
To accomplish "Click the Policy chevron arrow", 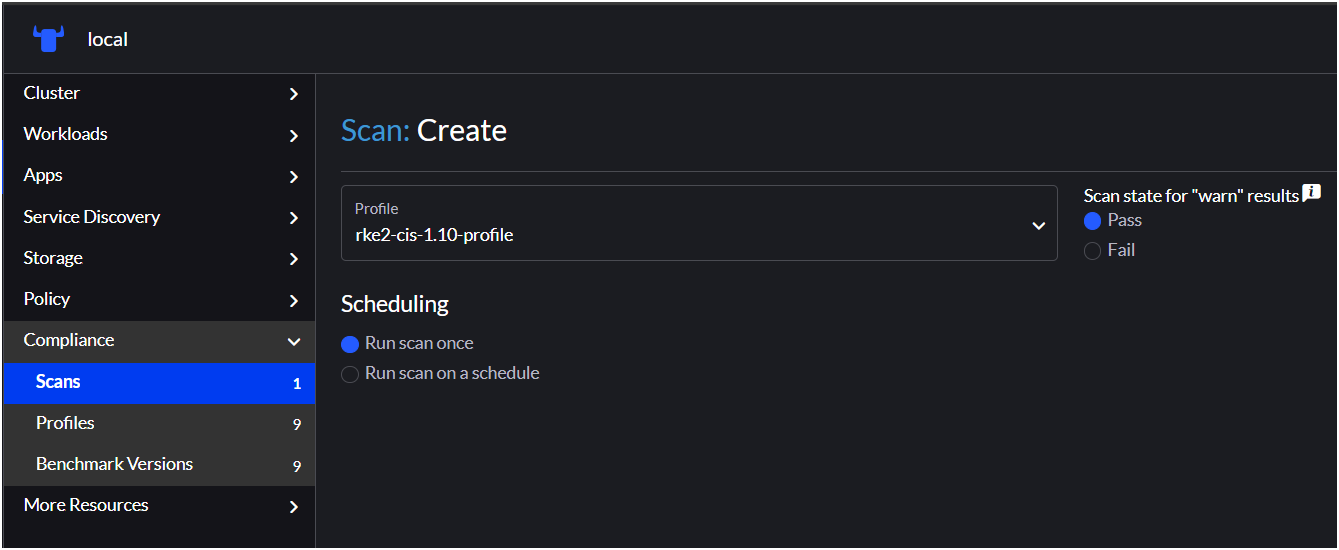I will [x=293, y=300].
